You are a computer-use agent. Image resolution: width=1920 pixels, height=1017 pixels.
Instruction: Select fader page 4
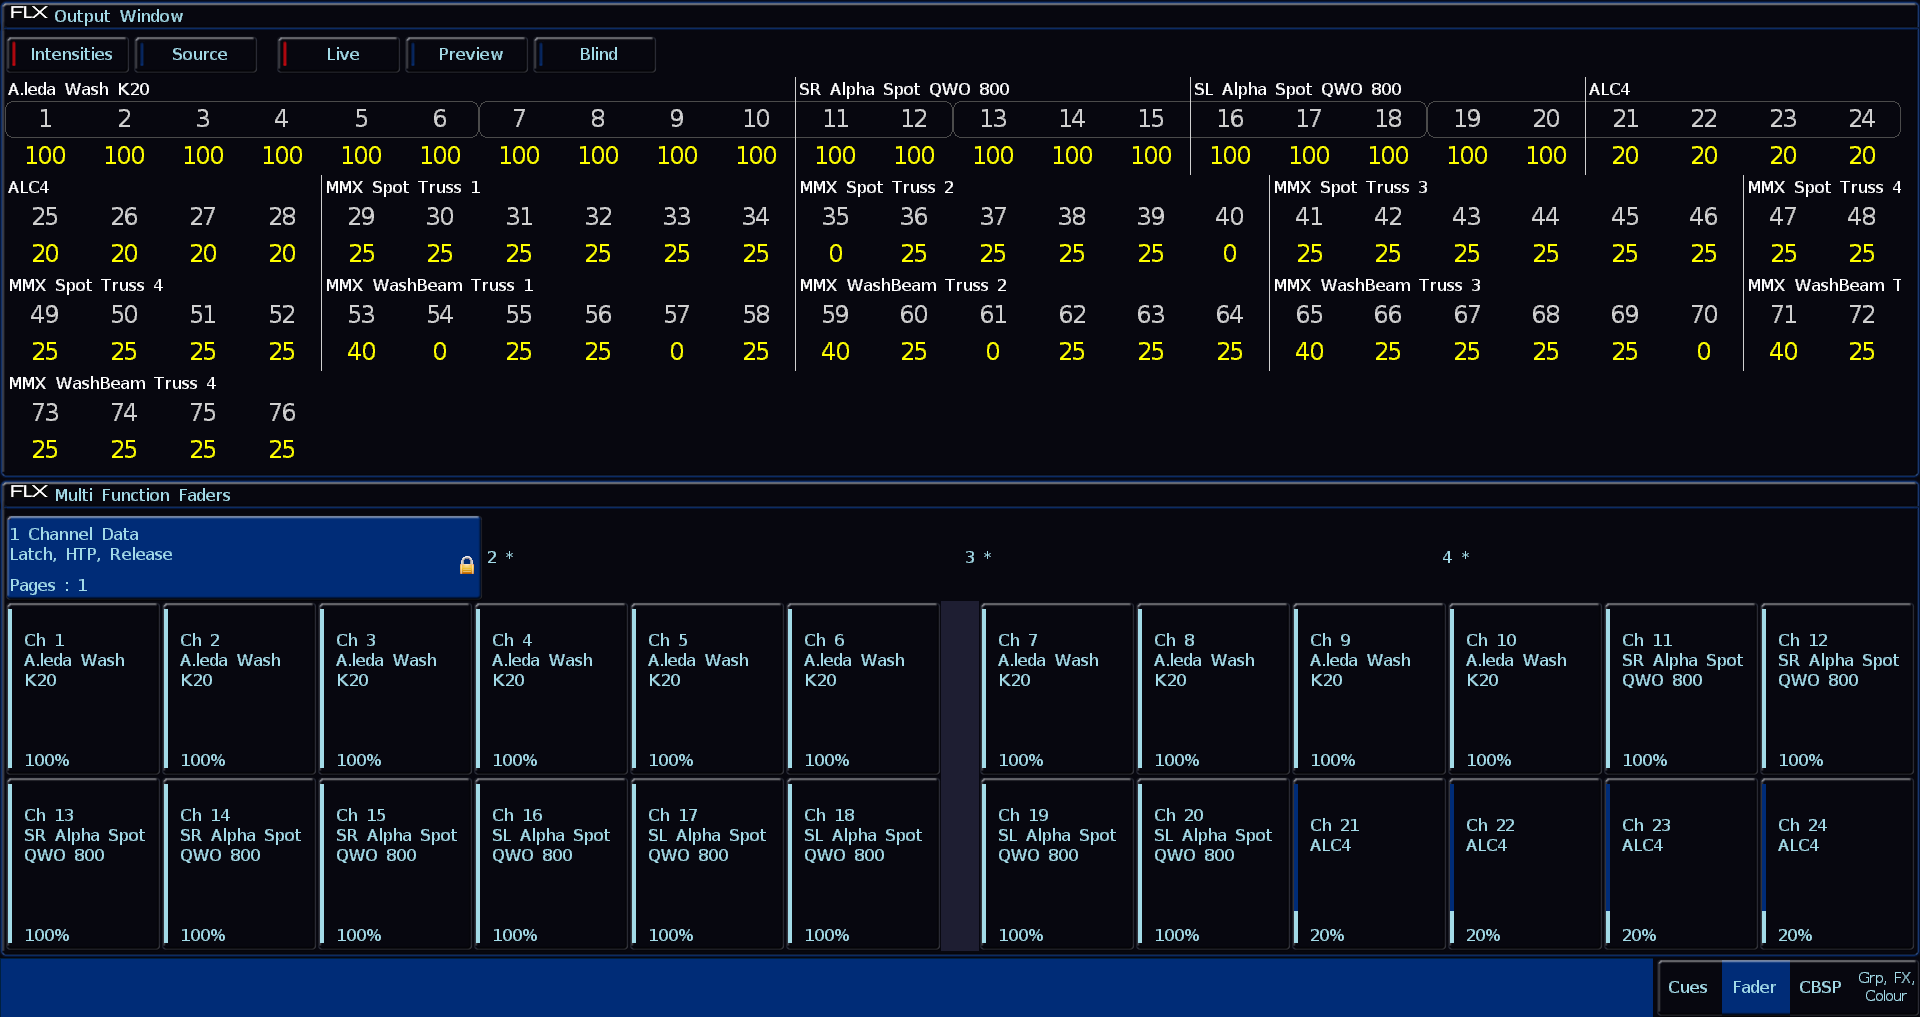1676,557
